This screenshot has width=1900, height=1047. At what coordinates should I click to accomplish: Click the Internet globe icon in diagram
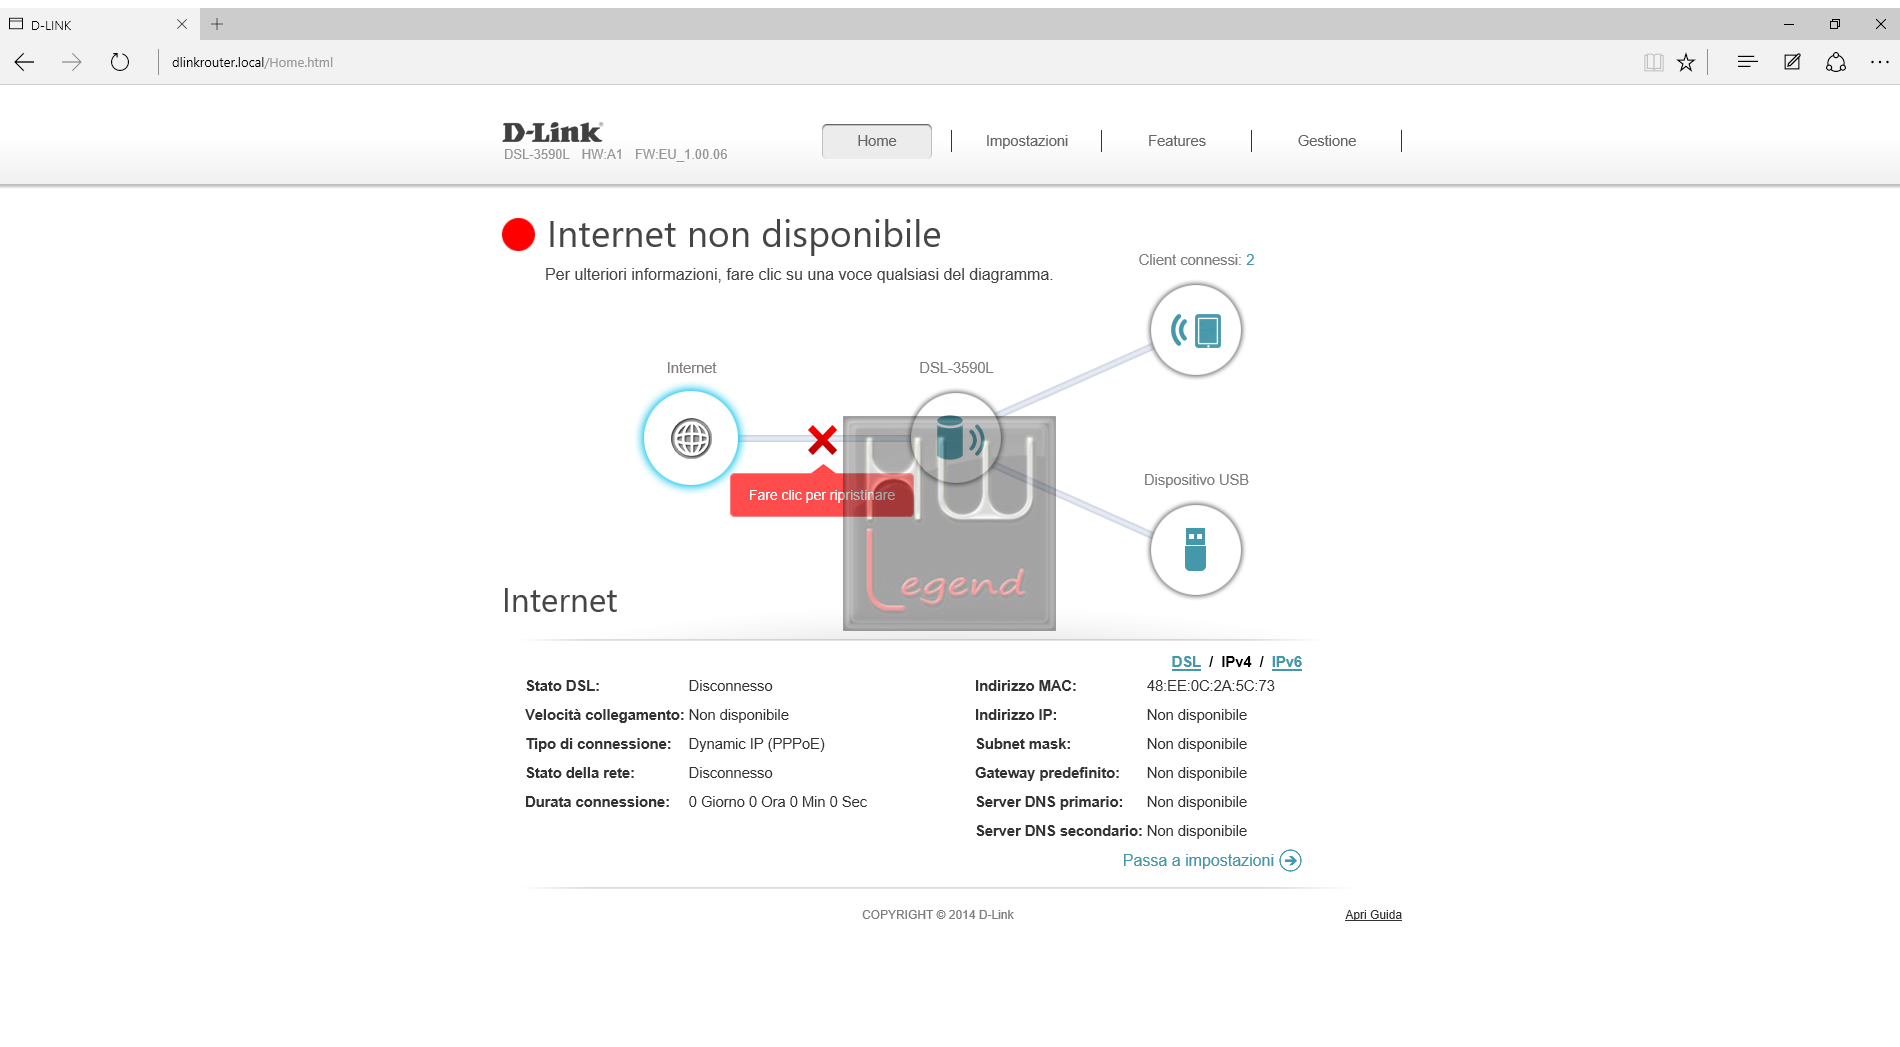click(691, 438)
